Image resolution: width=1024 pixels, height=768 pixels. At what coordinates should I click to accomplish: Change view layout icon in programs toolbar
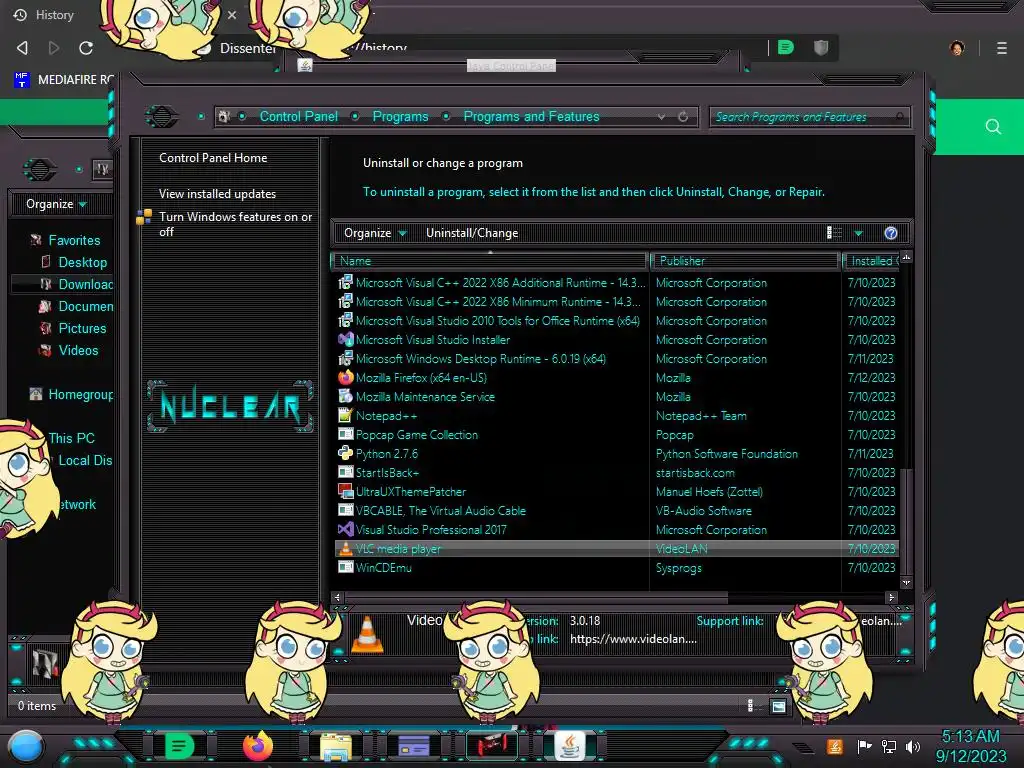pyautogui.click(x=834, y=233)
